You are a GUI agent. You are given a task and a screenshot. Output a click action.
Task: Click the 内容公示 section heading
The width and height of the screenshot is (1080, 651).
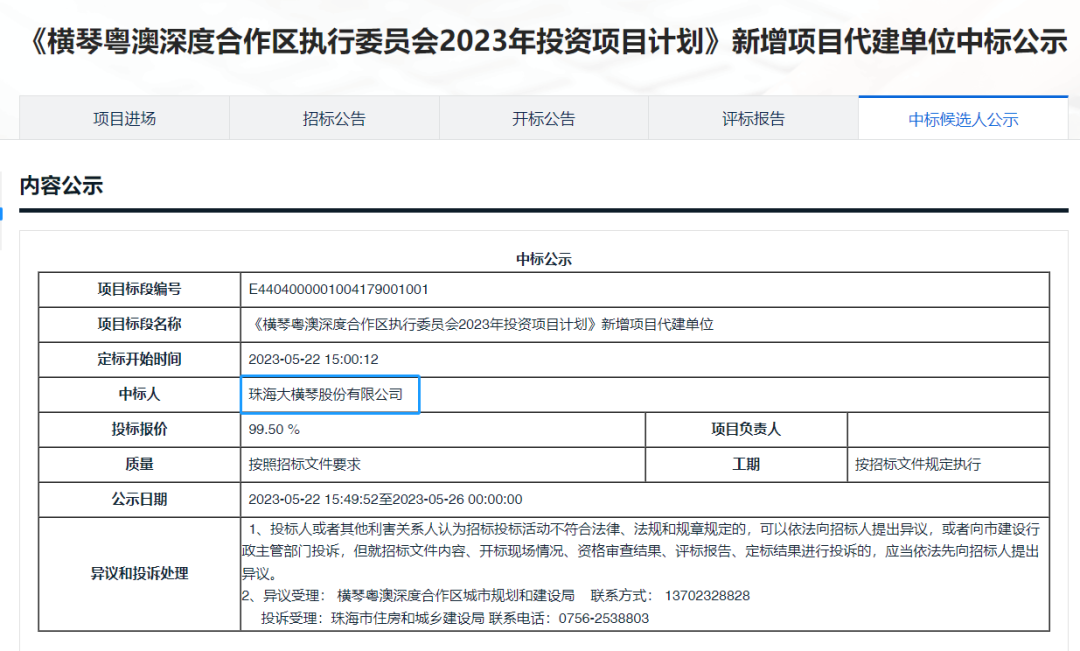(61, 185)
